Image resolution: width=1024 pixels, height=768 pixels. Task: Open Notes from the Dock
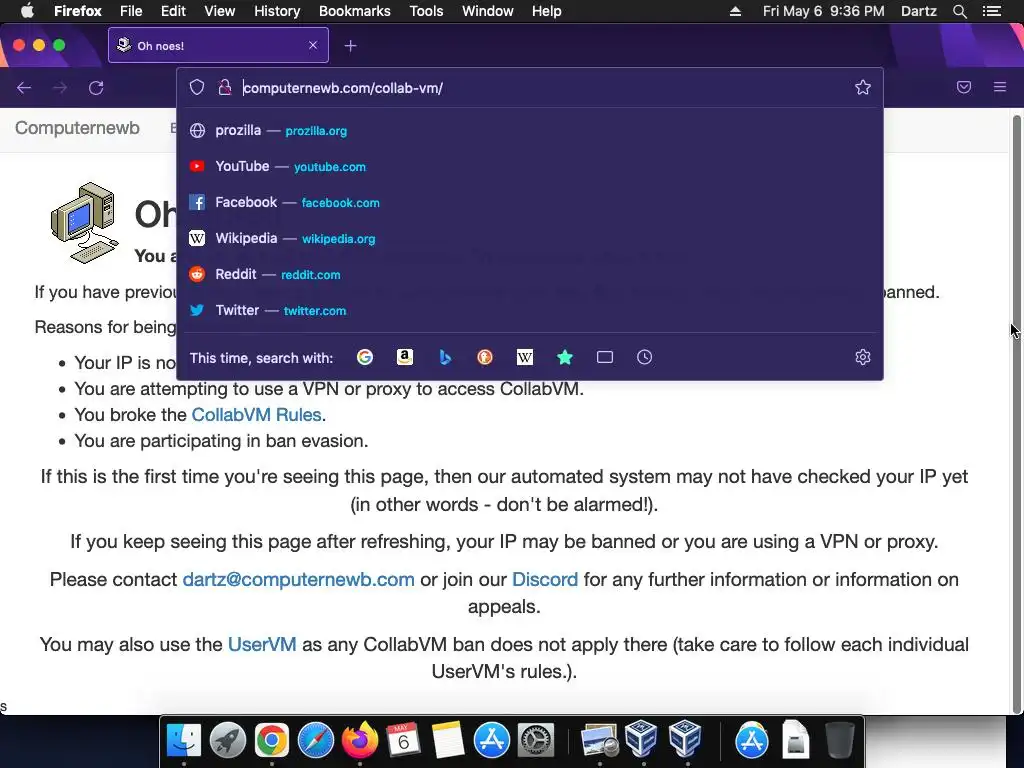(x=447, y=740)
